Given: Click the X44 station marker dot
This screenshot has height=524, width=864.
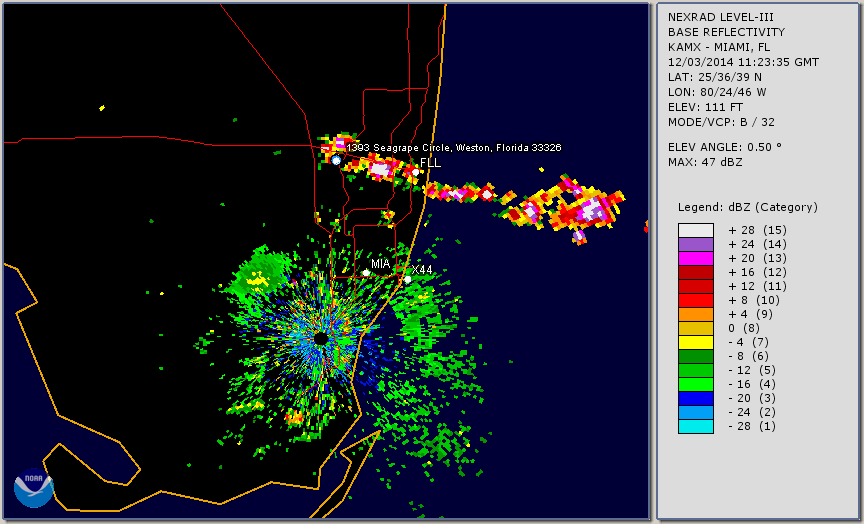Looking at the screenshot, I should pyautogui.click(x=407, y=279).
